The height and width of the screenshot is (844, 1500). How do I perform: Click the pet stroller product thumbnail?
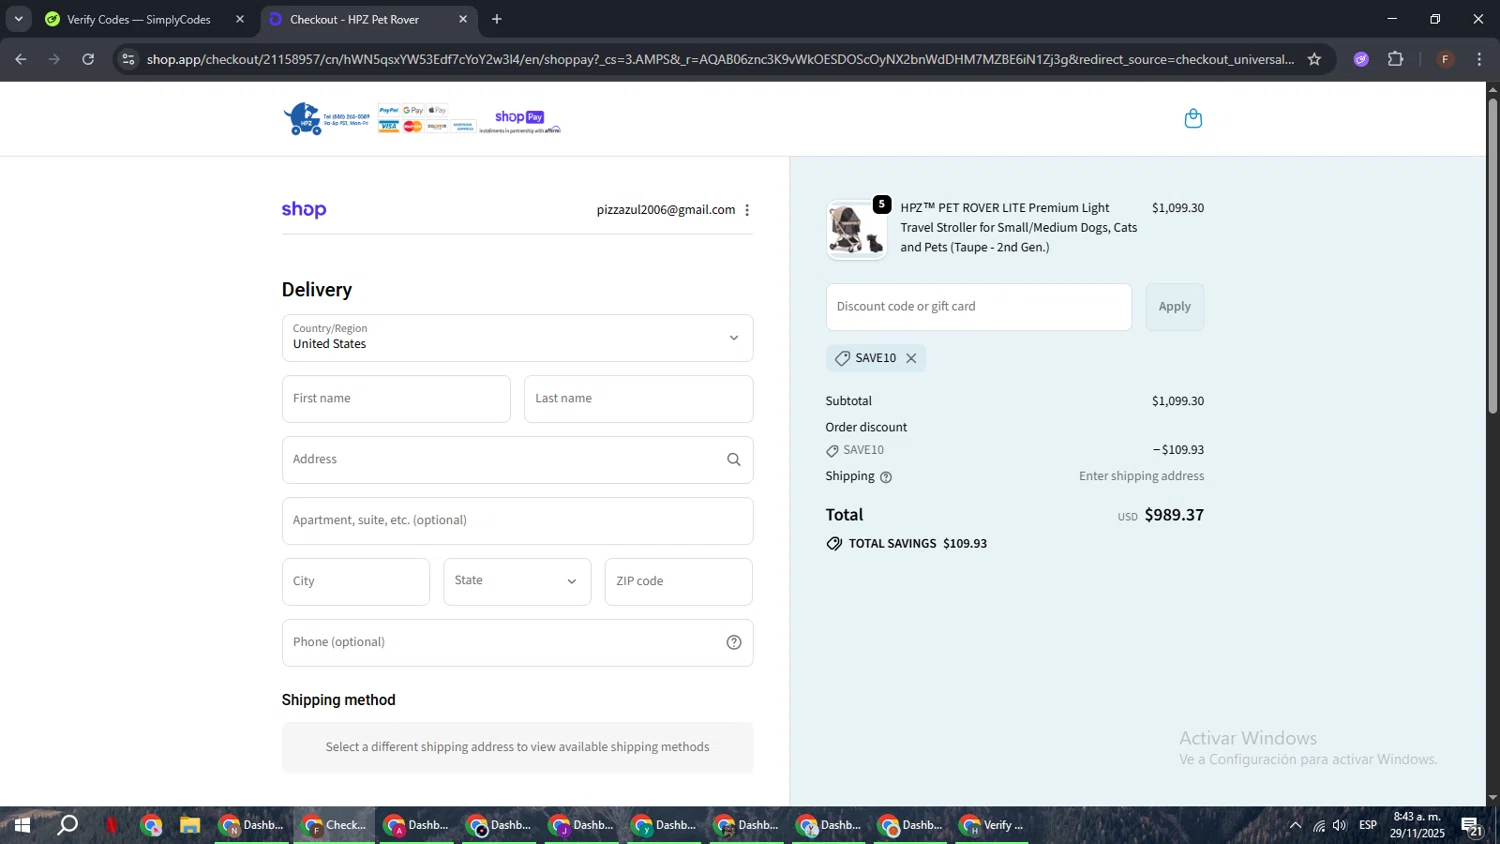point(856,230)
